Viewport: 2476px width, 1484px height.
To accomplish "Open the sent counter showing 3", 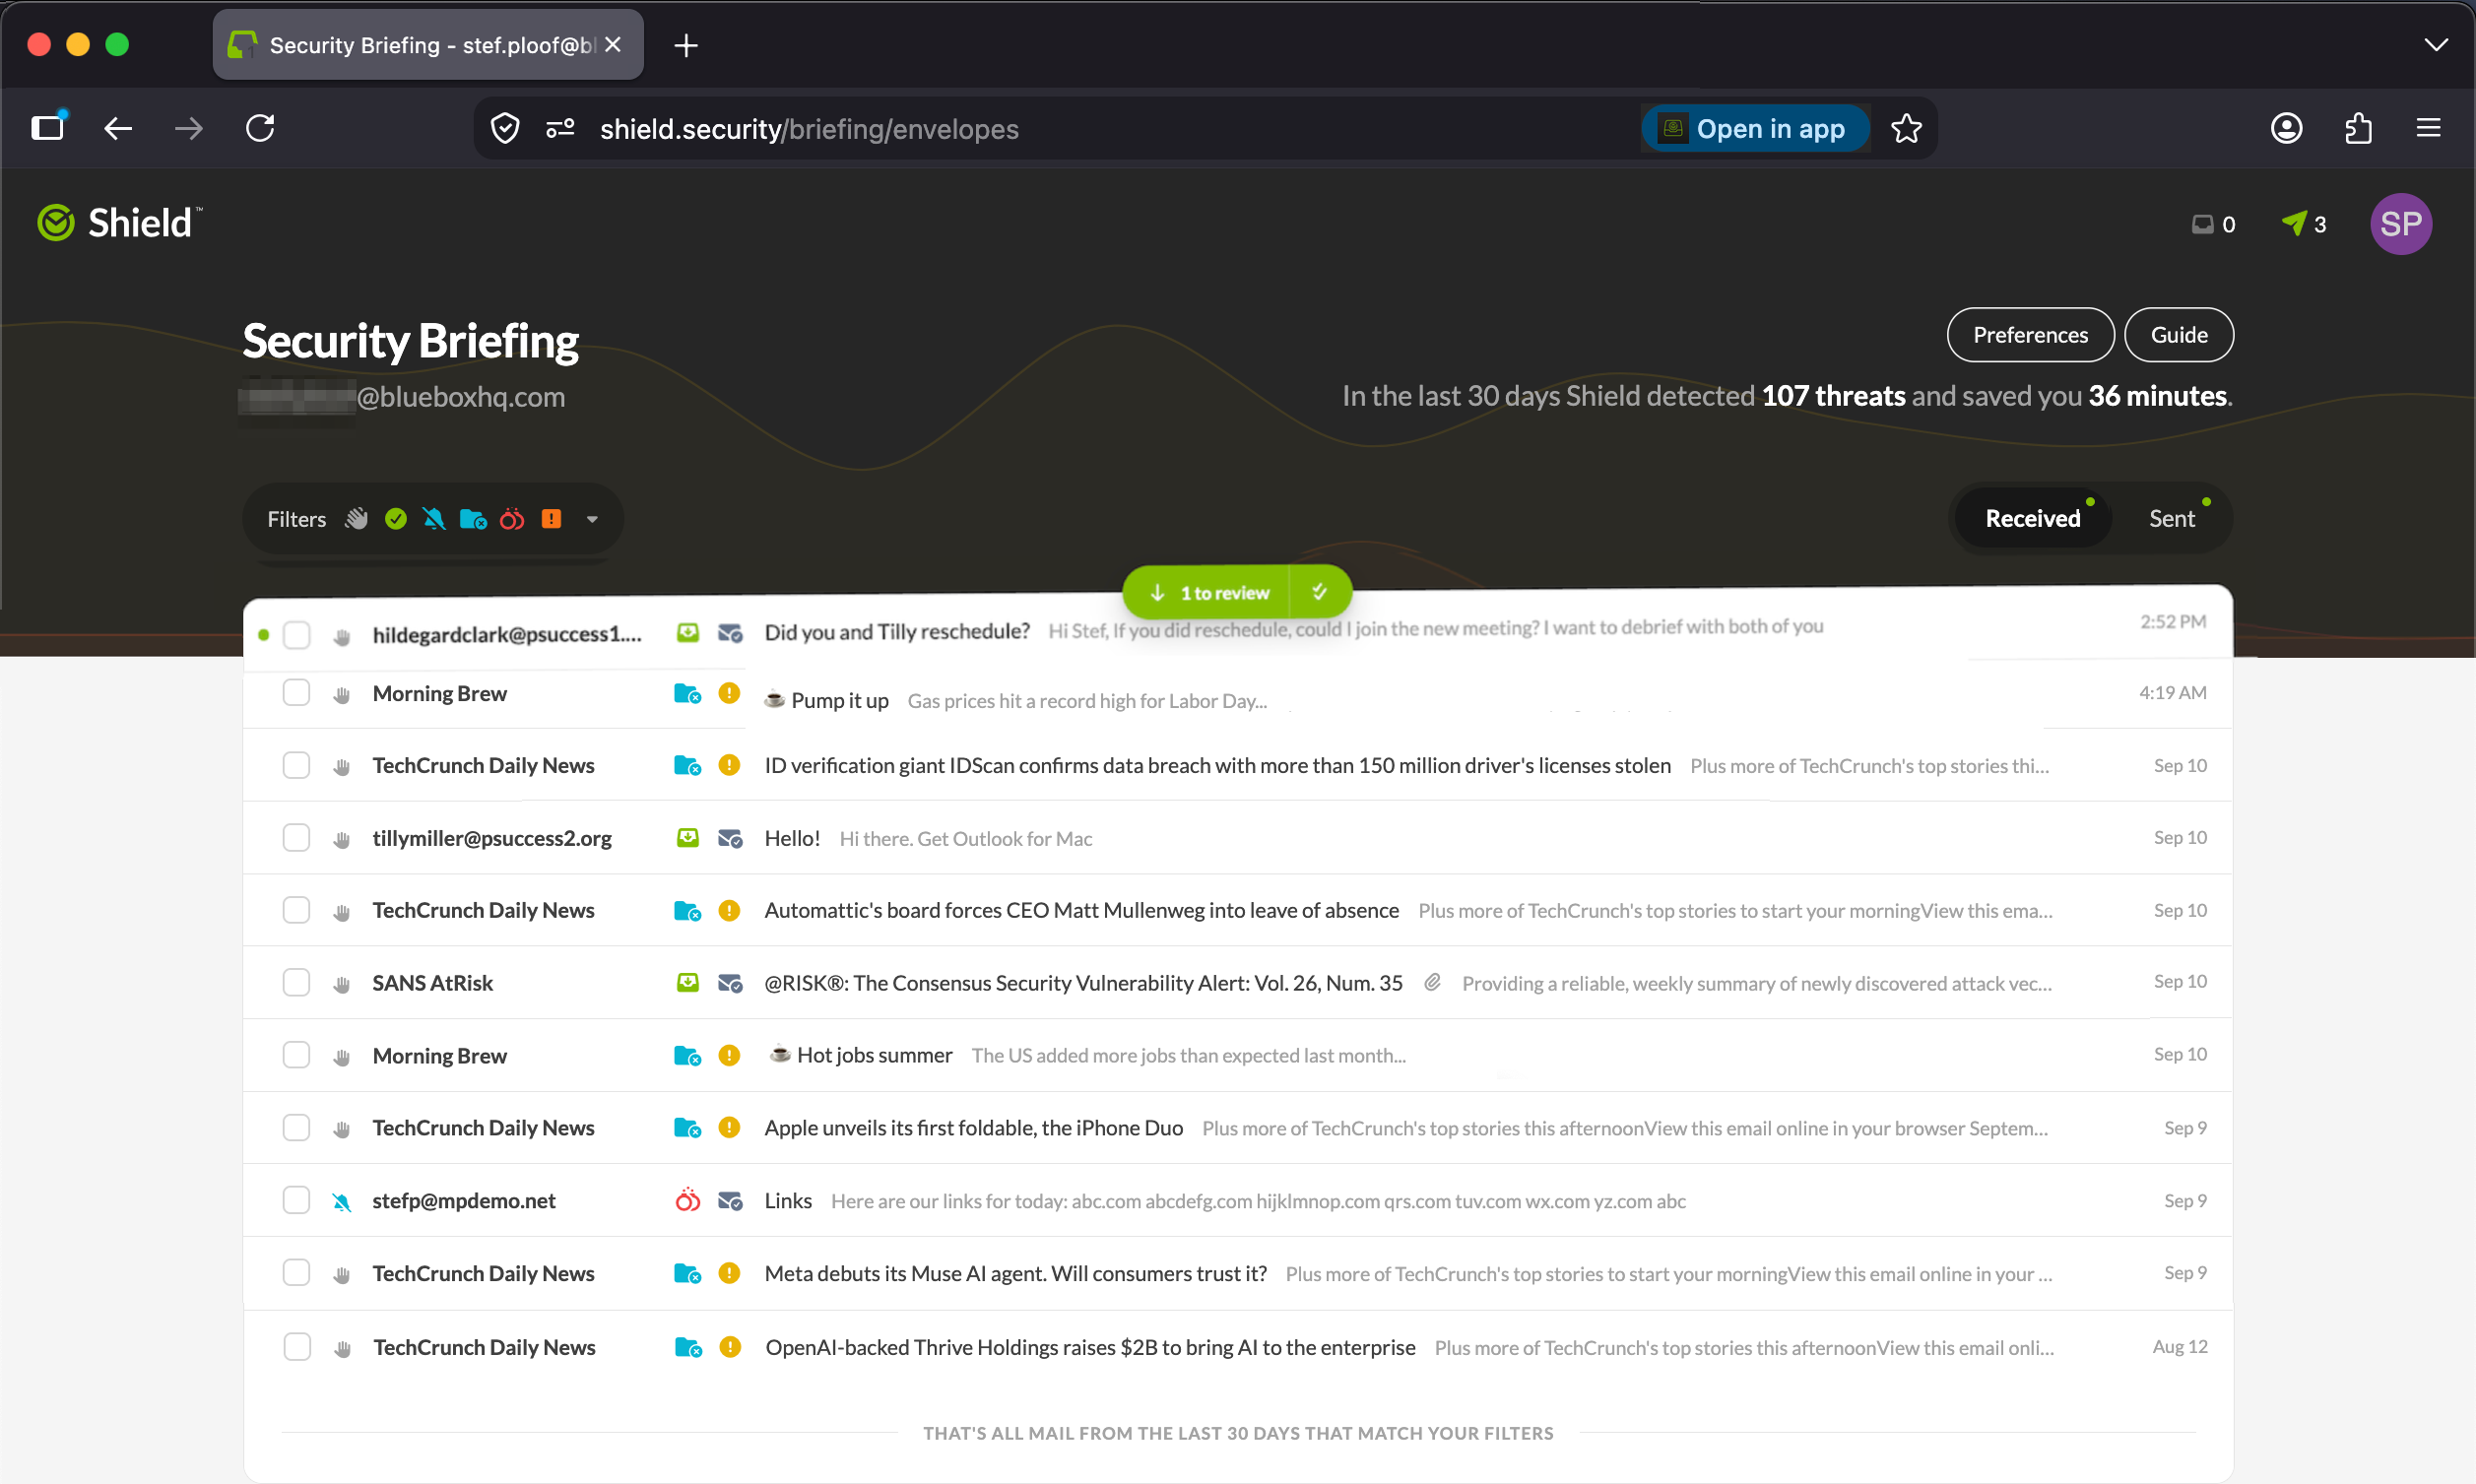I will (x=2303, y=224).
